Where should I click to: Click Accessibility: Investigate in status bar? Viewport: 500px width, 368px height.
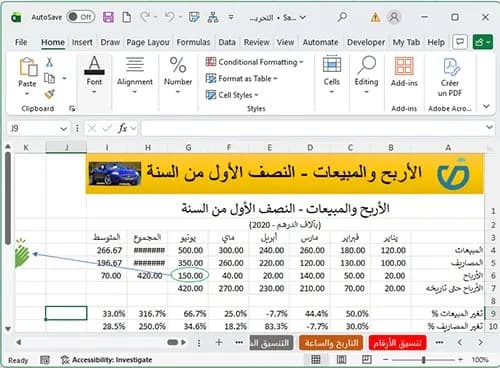pos(107,360)
